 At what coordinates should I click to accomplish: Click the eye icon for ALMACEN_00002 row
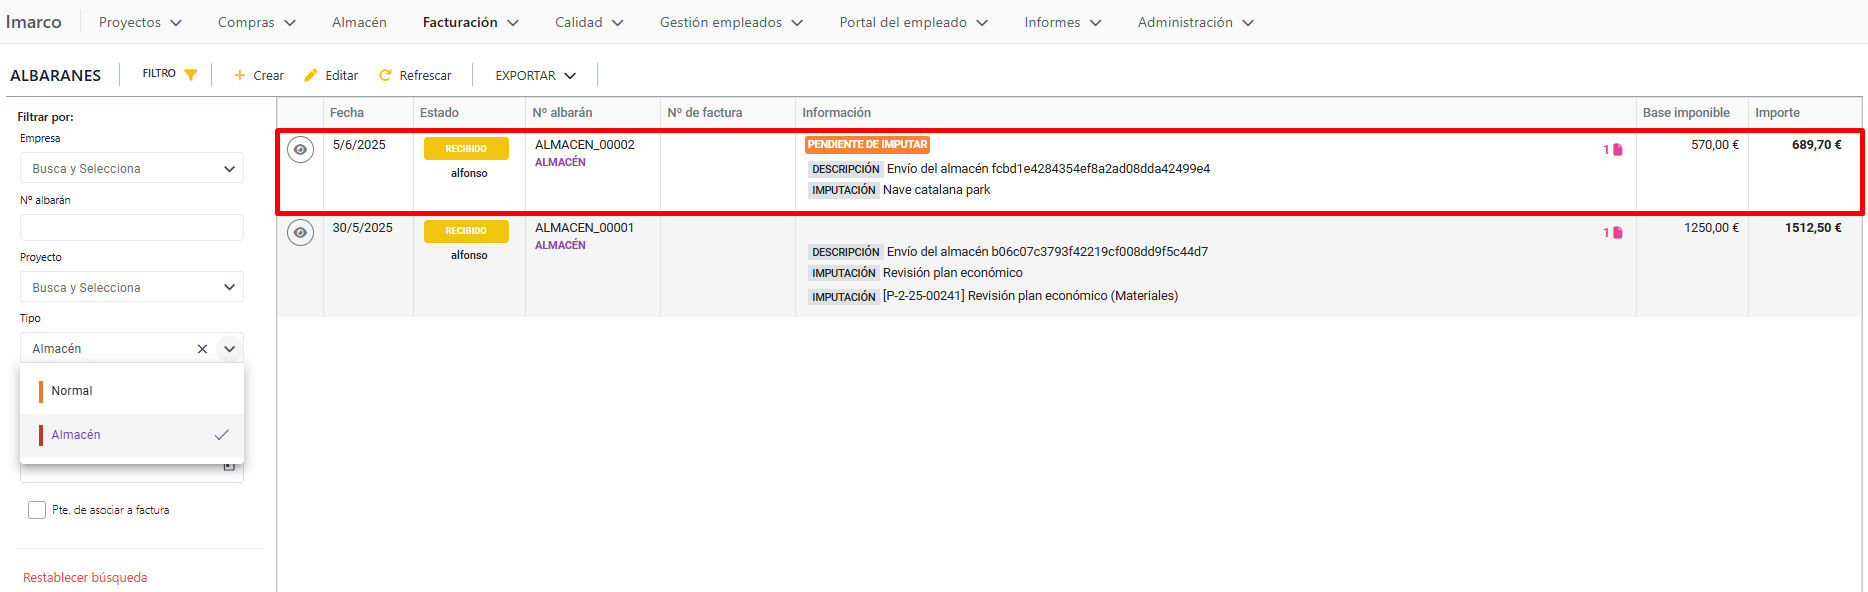[300, 150]
